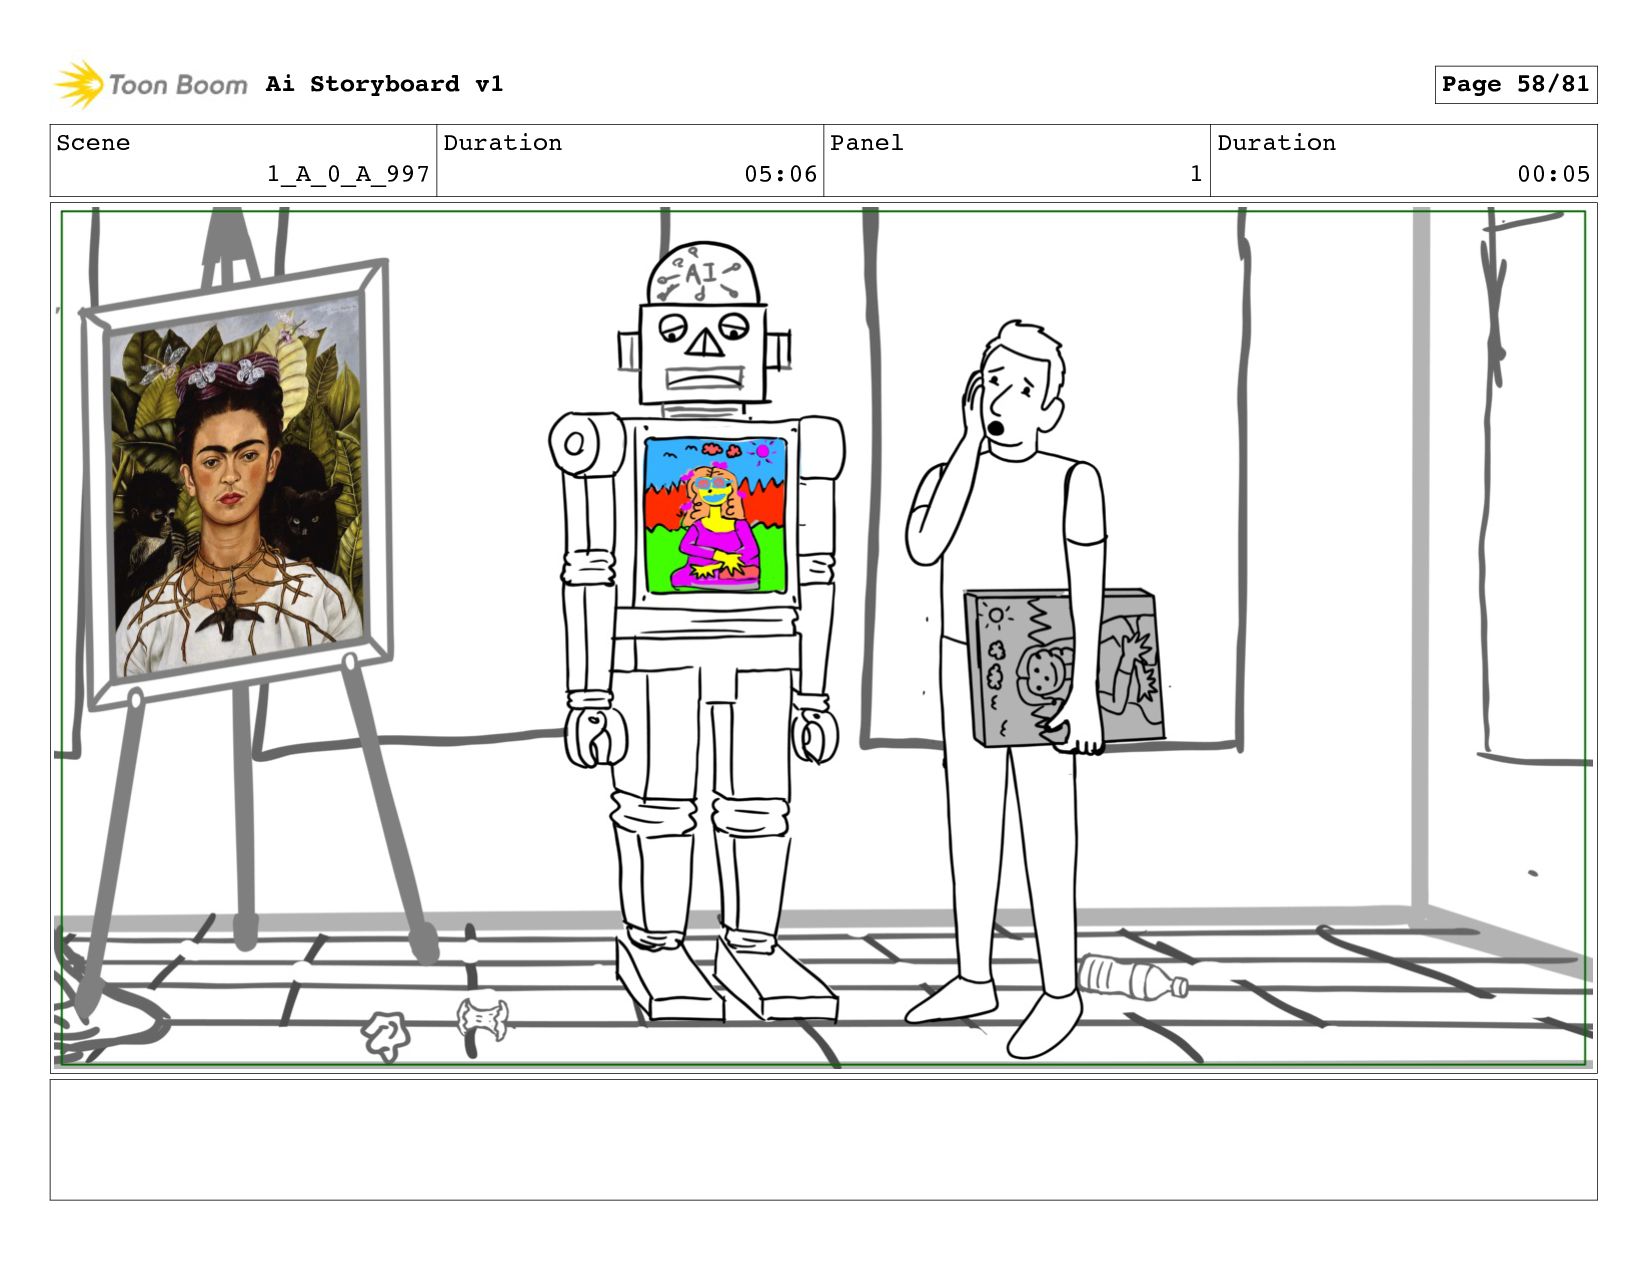This screenshot has height=1275, width=1650.
Task: Click the scene 'Duration' label beside Scene
Action: pyautogui.click(x=502, y=143)
